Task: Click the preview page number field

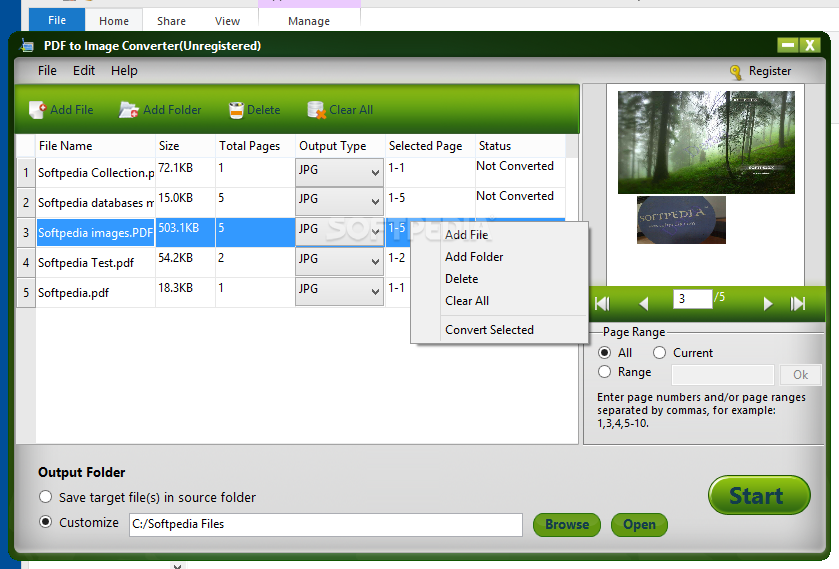Action: coord(692,299)
